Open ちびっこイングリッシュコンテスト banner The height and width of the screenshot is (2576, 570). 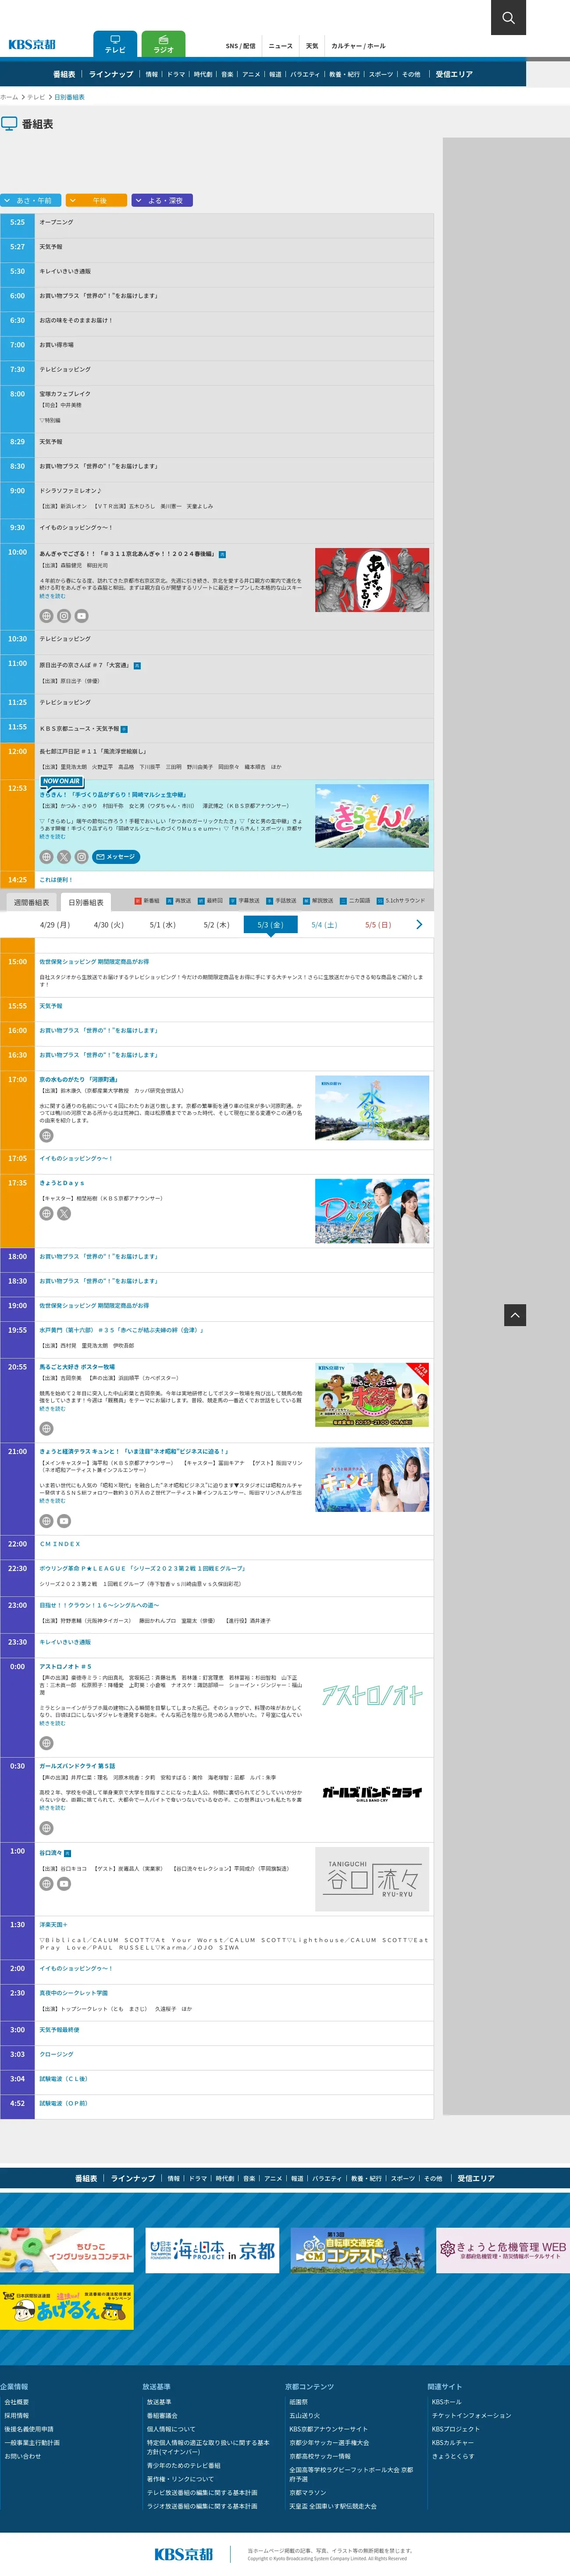(x=66, y=2250)
